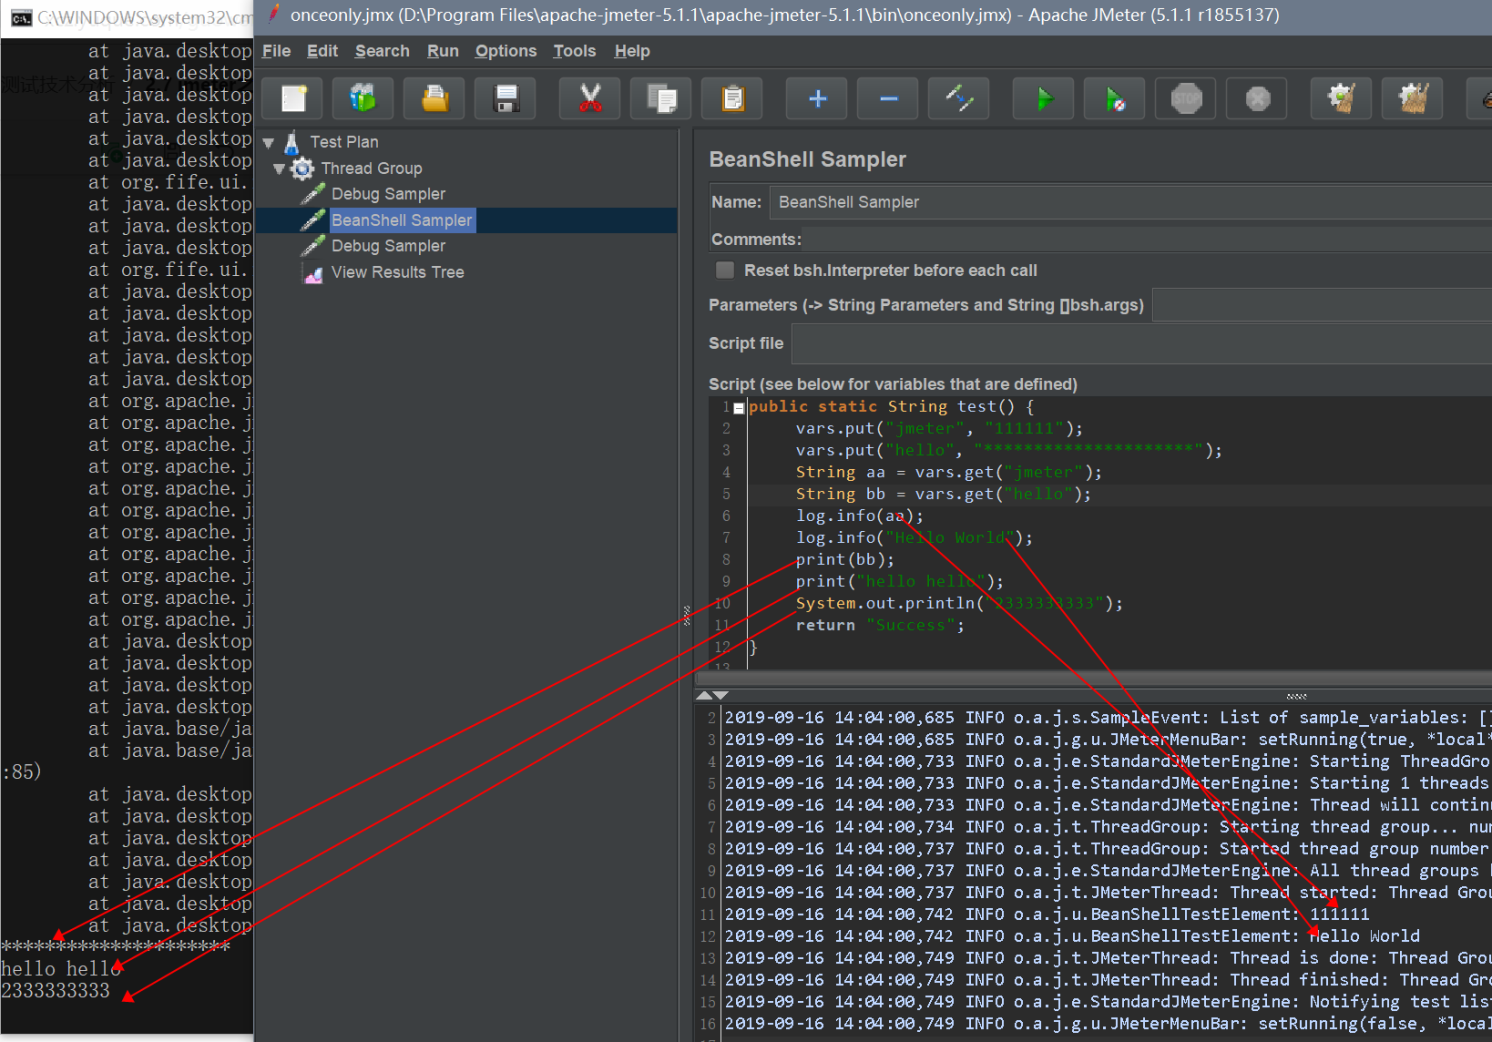Click script line System.out.println
The width and height of the screenshot is (1492, 1042).
[x=959, y=603]
